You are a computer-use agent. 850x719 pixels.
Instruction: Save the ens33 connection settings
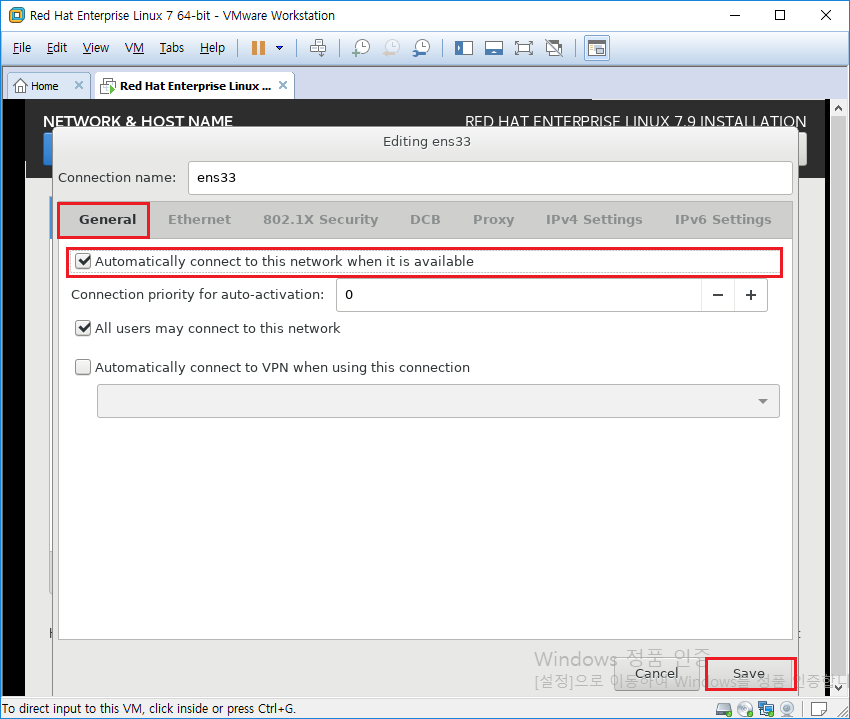pyautogui.click(x=750, y=674)
